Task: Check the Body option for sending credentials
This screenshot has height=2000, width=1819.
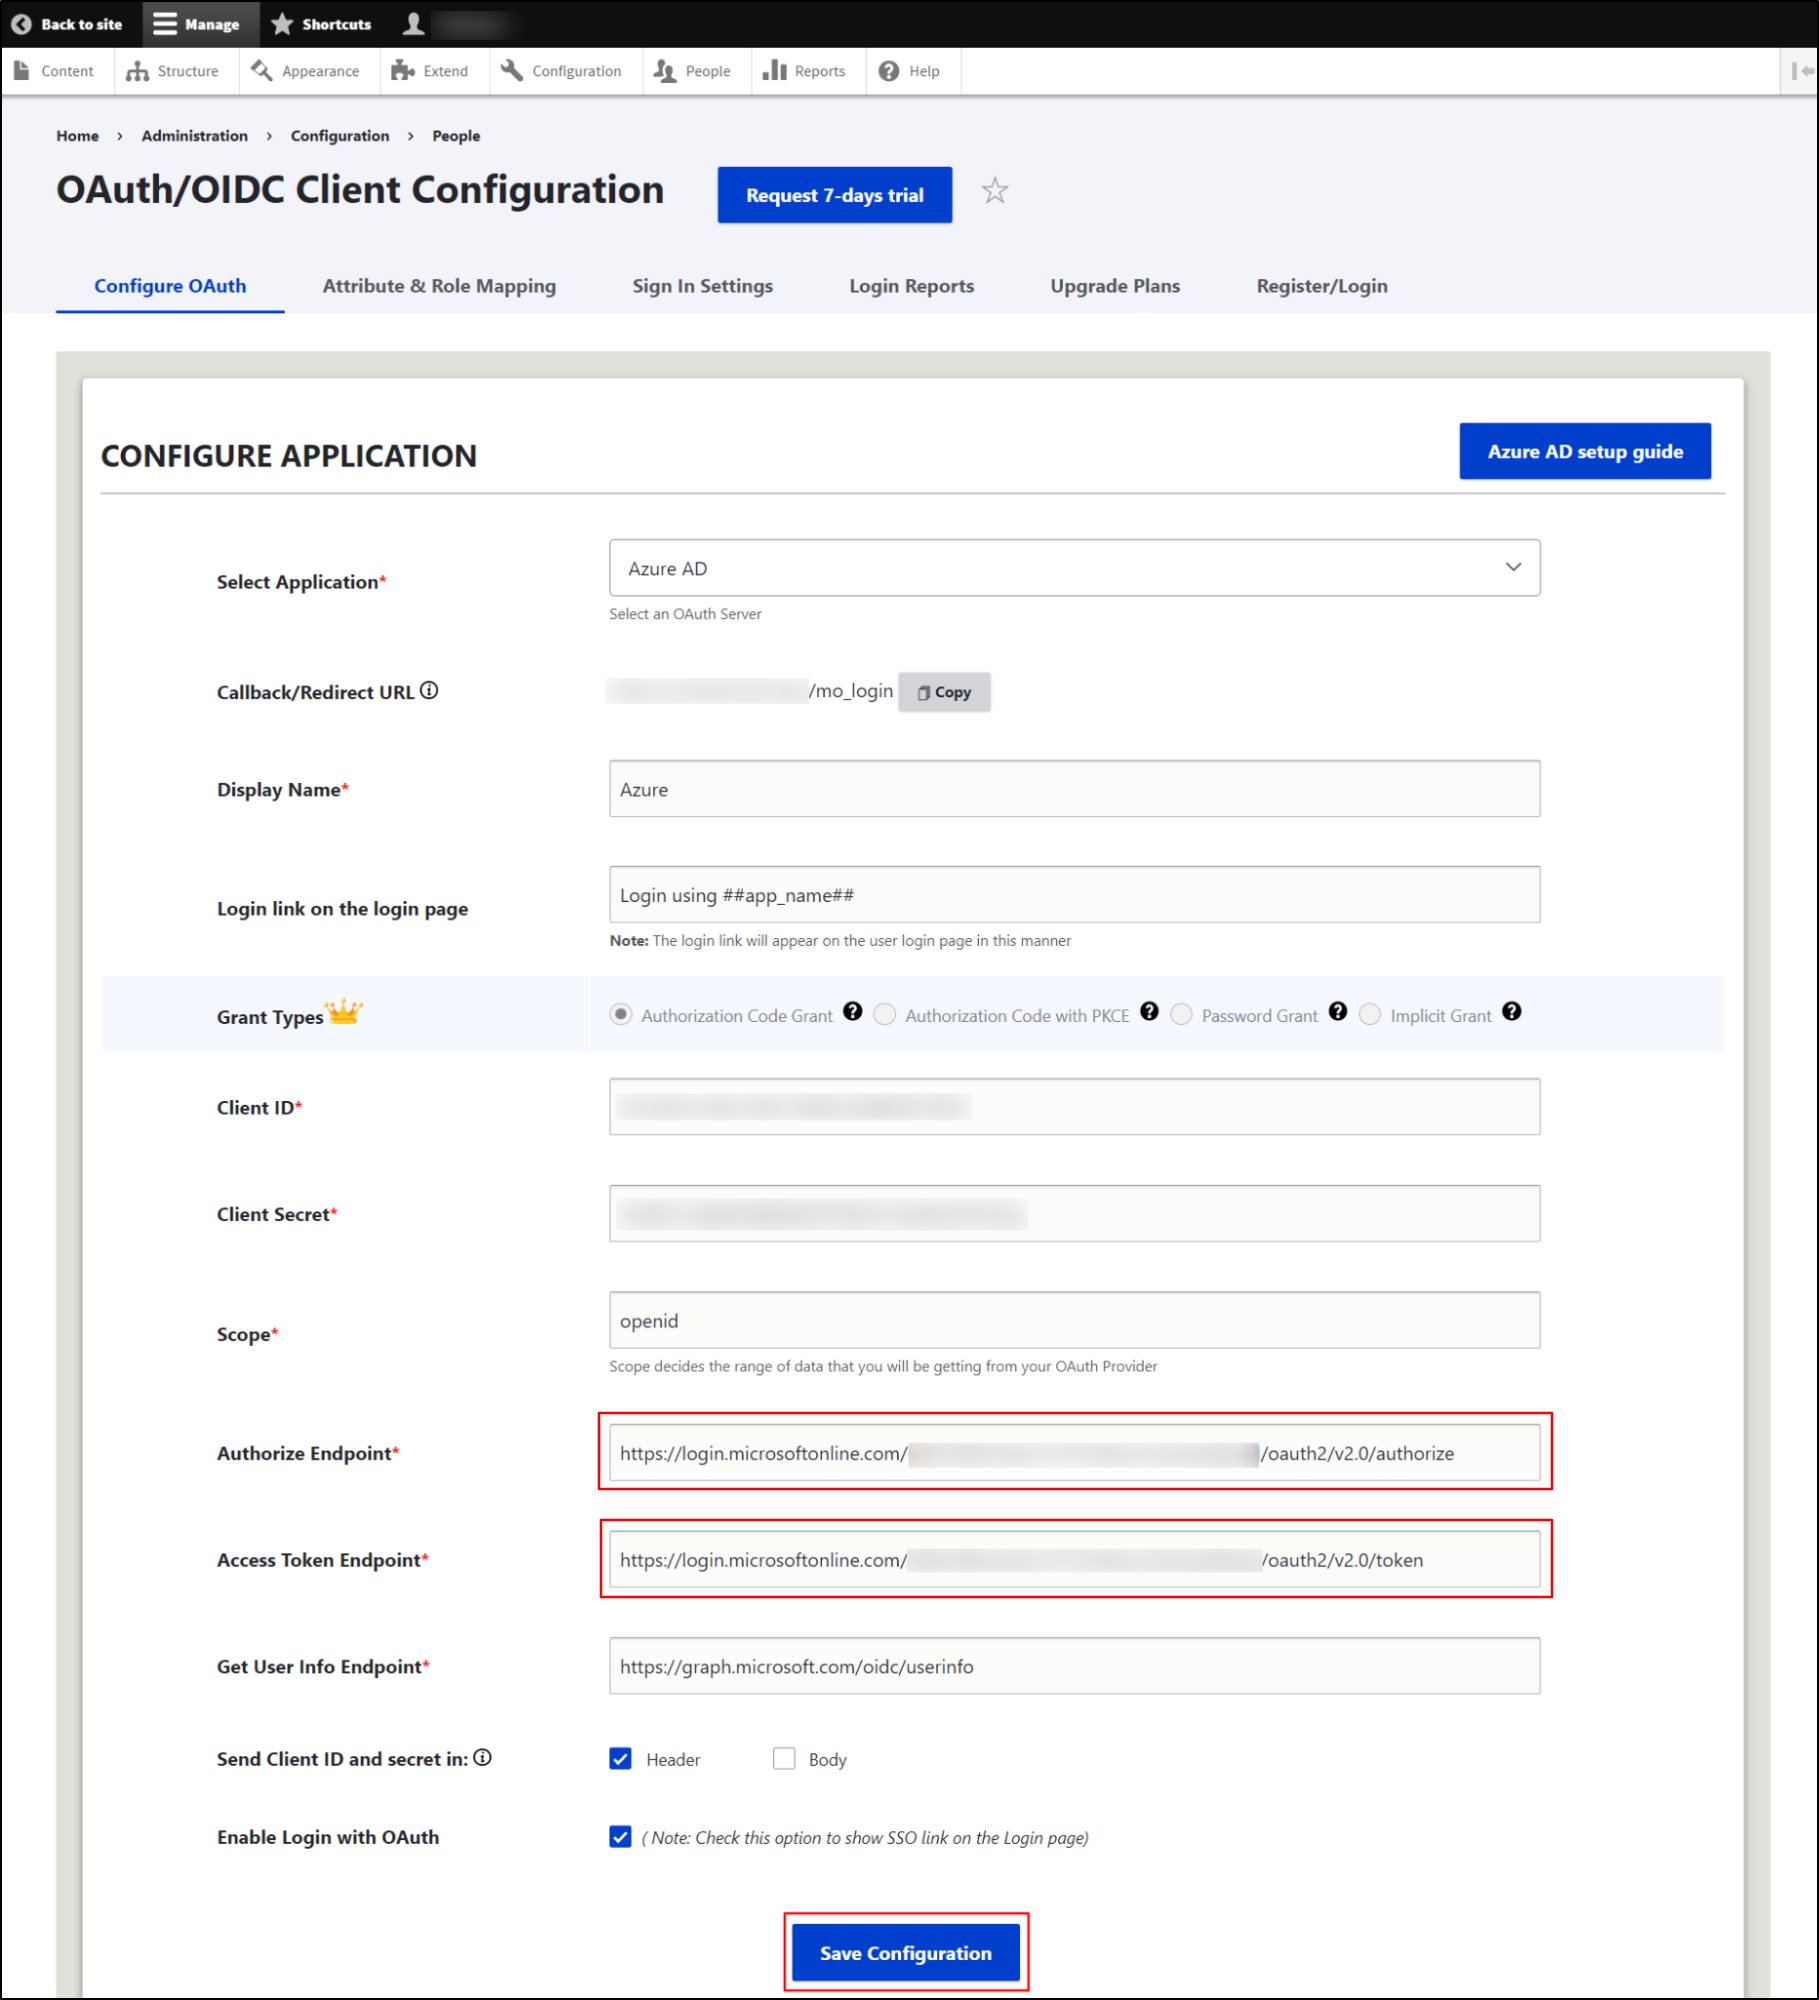Action: (785, 1759)
